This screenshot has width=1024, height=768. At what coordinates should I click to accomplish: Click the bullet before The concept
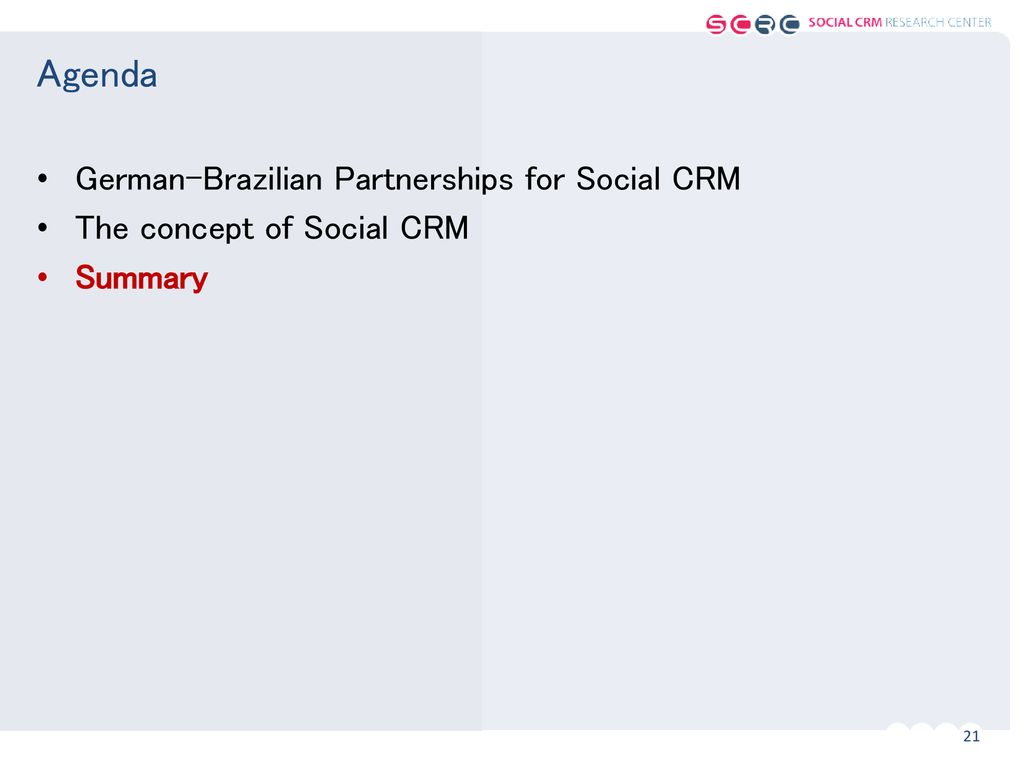click(42, 228)
